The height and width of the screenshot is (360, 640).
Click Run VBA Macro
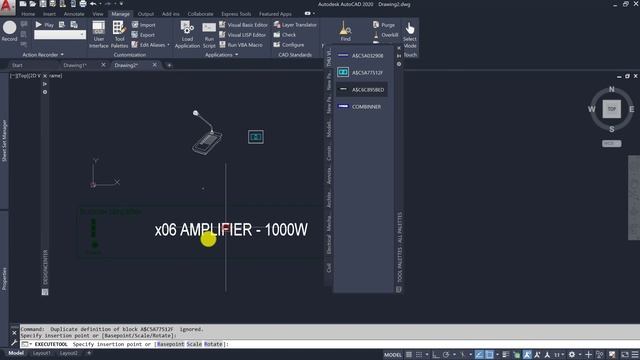tap(241, 45)
